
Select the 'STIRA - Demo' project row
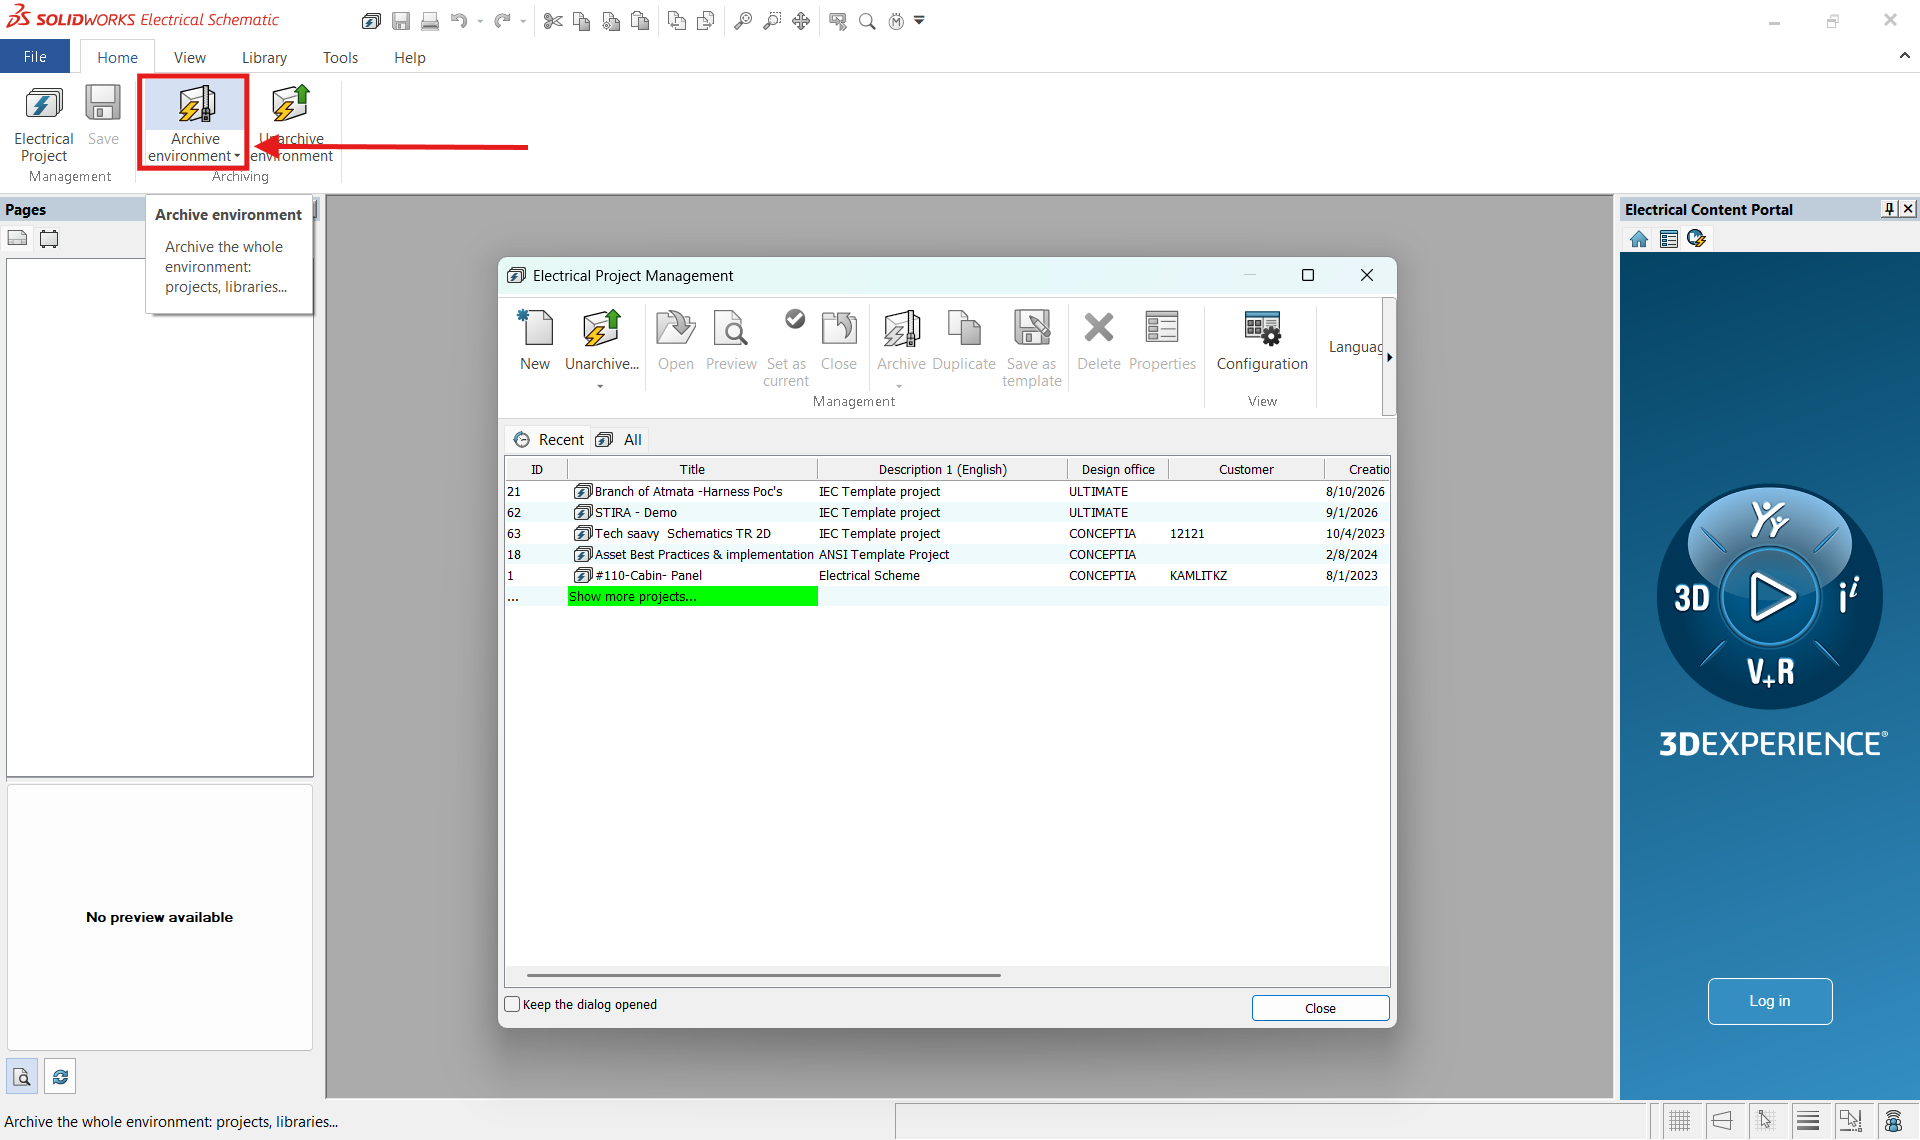click(x=946, y=513)
